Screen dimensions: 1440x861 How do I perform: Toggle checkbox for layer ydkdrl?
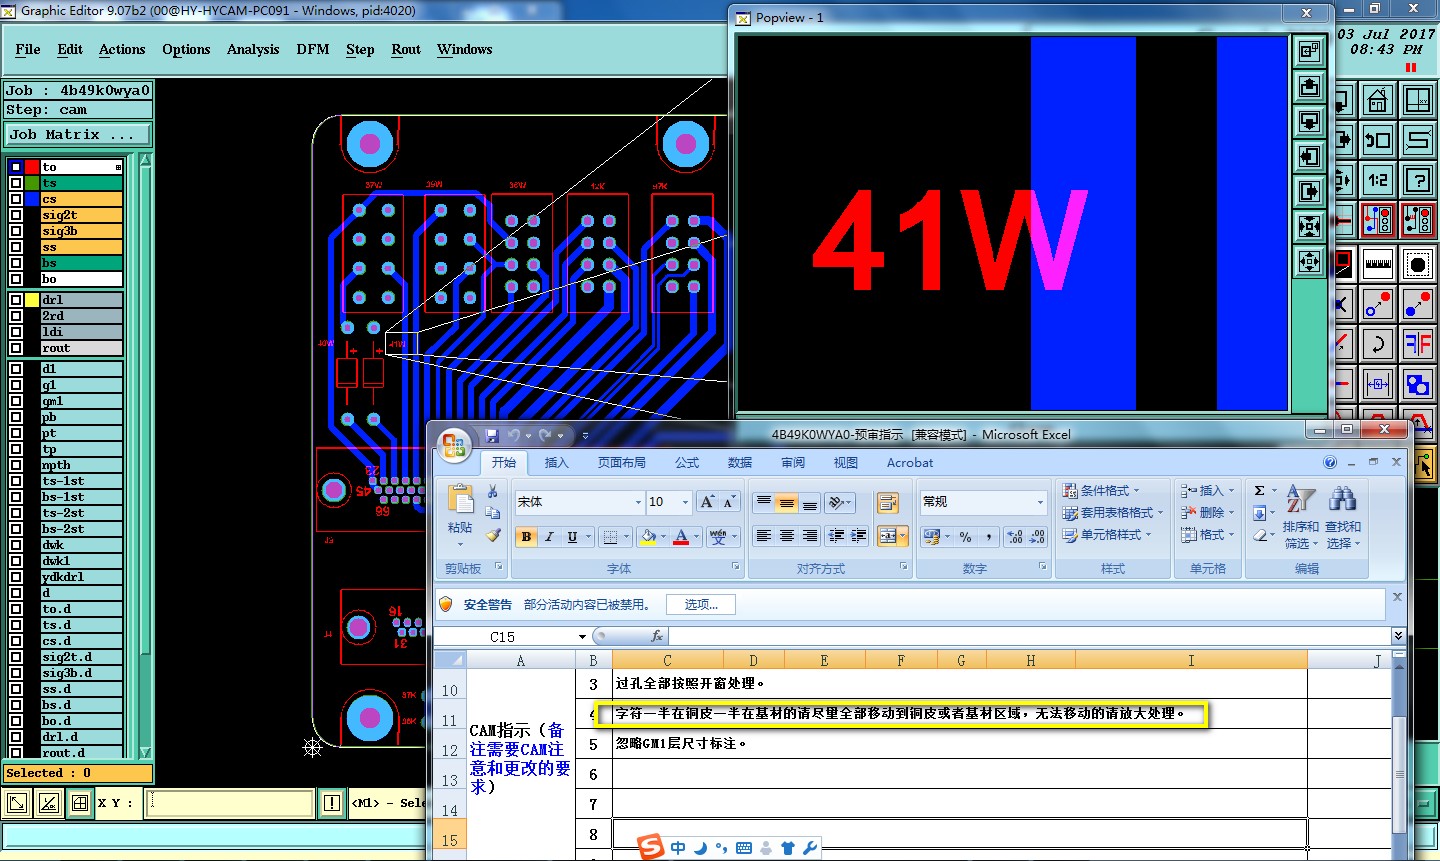16,577
